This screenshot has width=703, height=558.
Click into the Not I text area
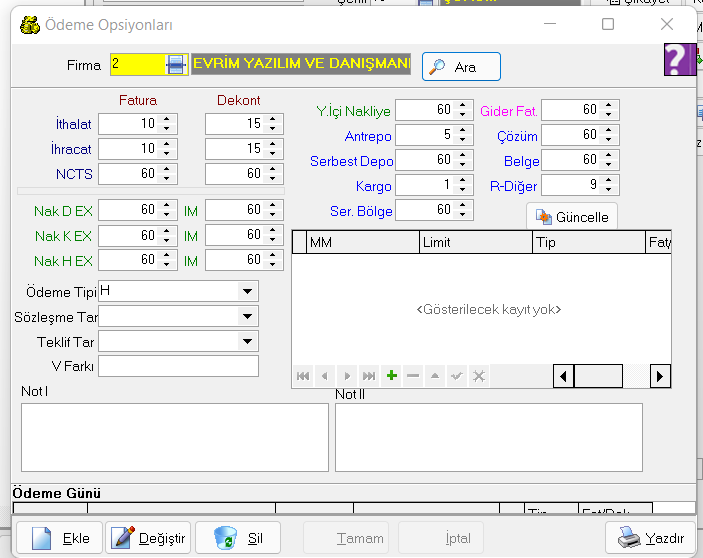pos(175,437)
